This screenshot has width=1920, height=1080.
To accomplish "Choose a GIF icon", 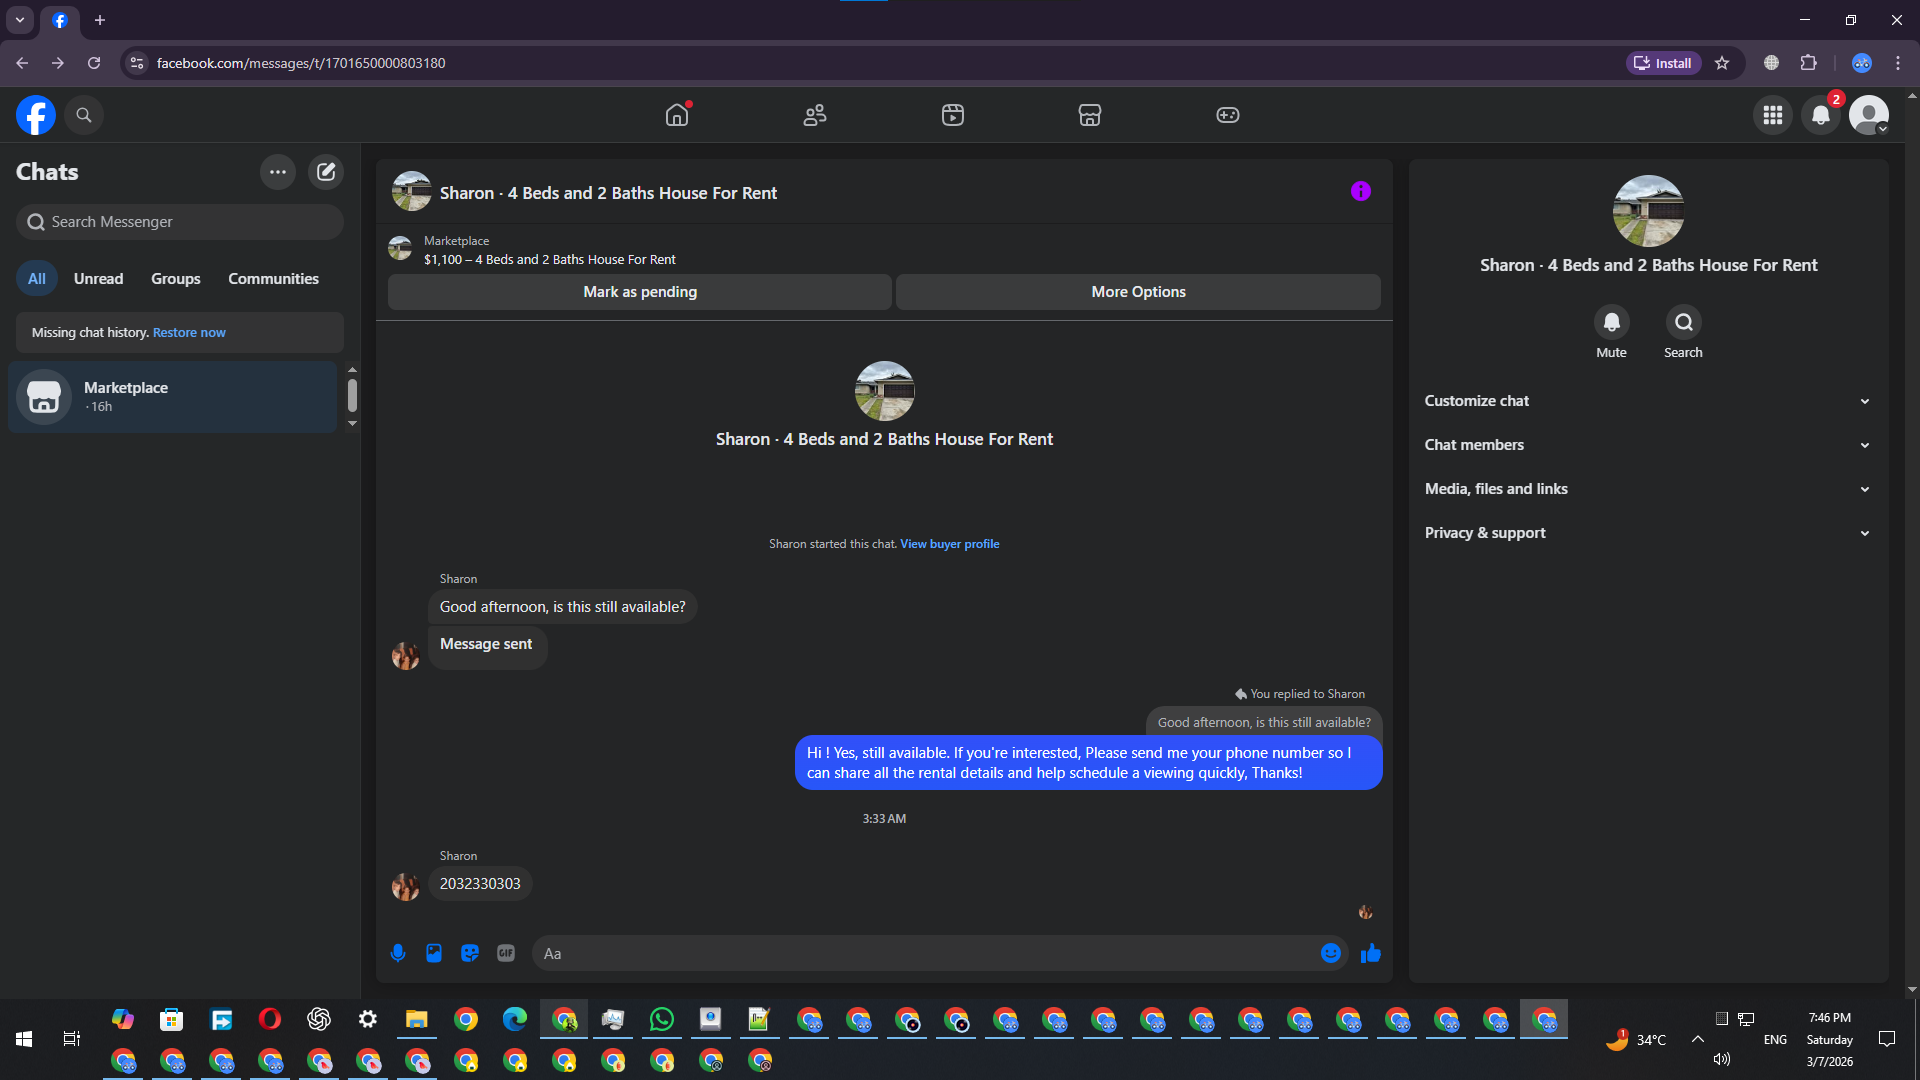I will pyautogui.click(x=506, y=953).
